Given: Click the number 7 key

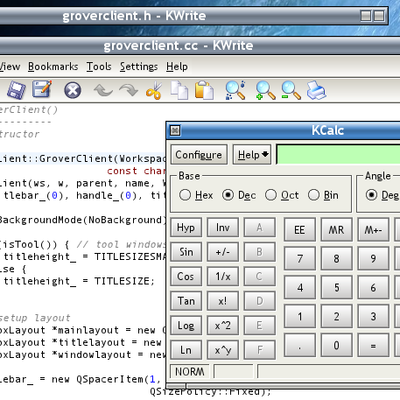Looking at the screenshot, I should (300, 259).
